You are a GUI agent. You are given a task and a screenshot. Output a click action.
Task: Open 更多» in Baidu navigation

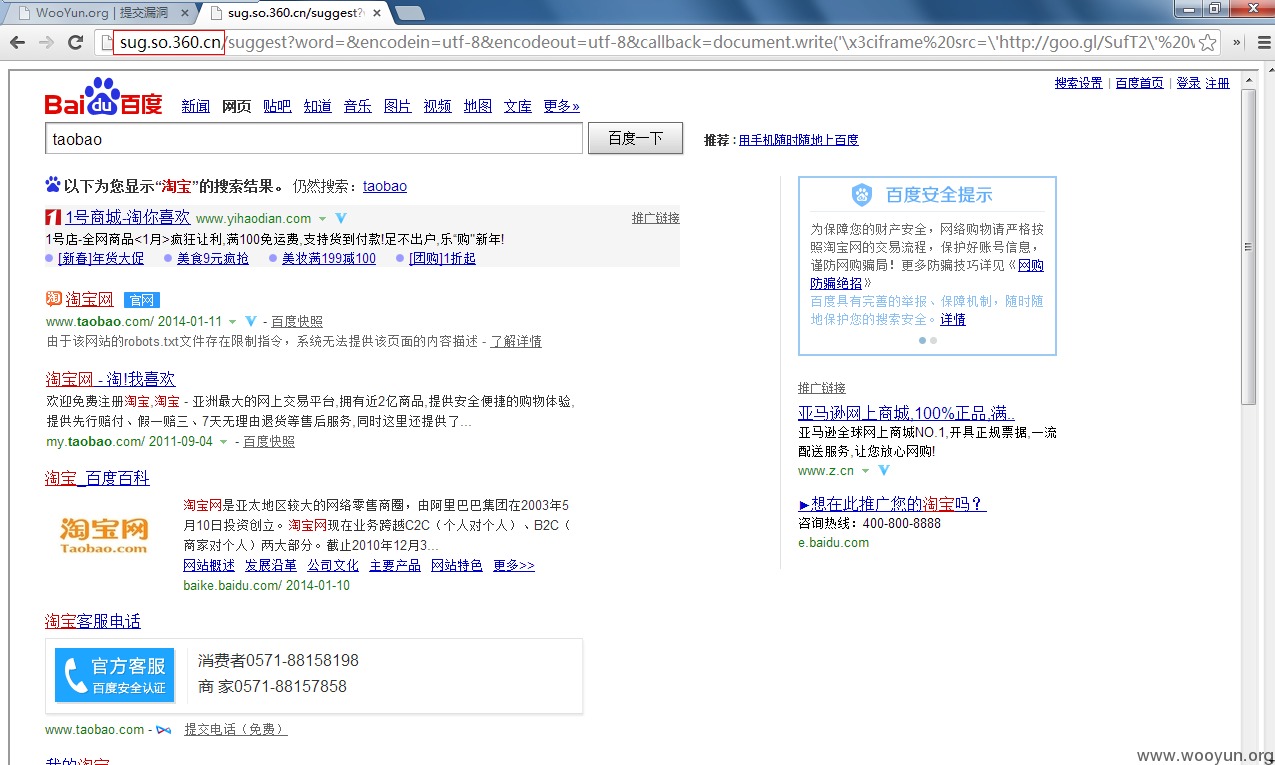coord(561,106)
